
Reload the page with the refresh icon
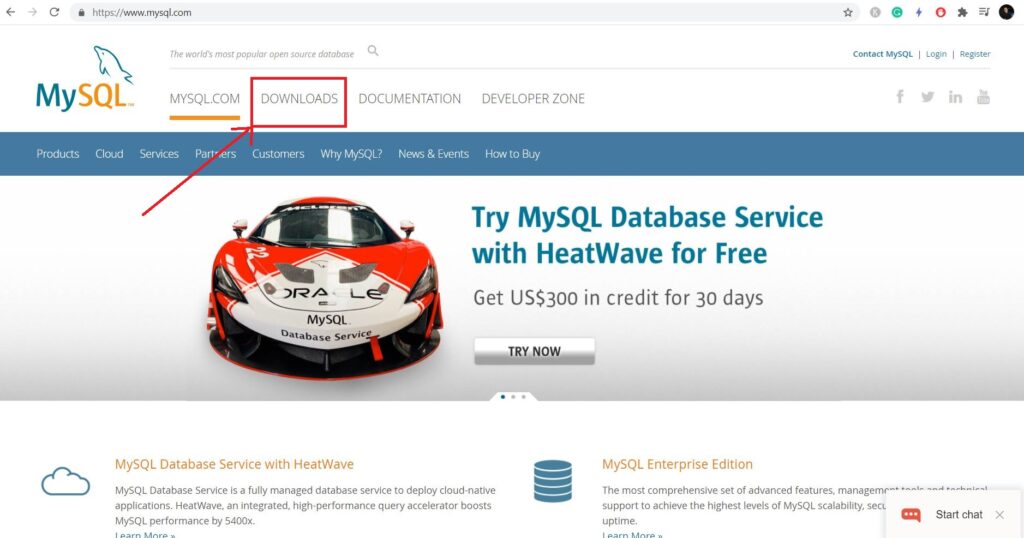tap(54, 12)
